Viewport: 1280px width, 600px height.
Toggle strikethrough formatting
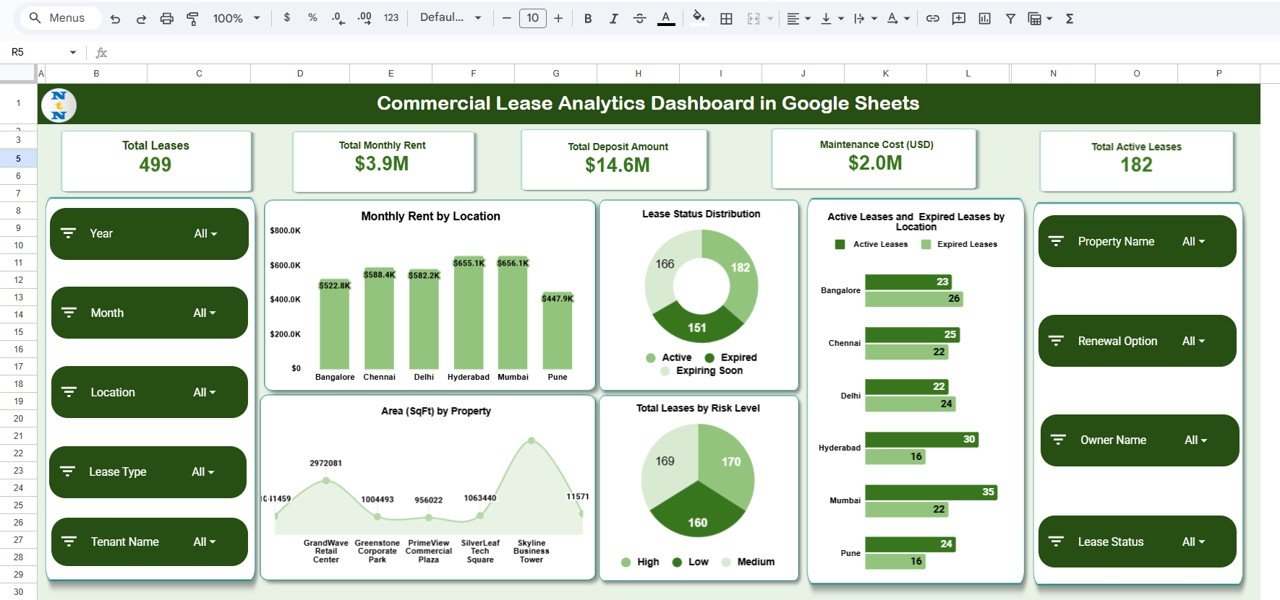639,18
